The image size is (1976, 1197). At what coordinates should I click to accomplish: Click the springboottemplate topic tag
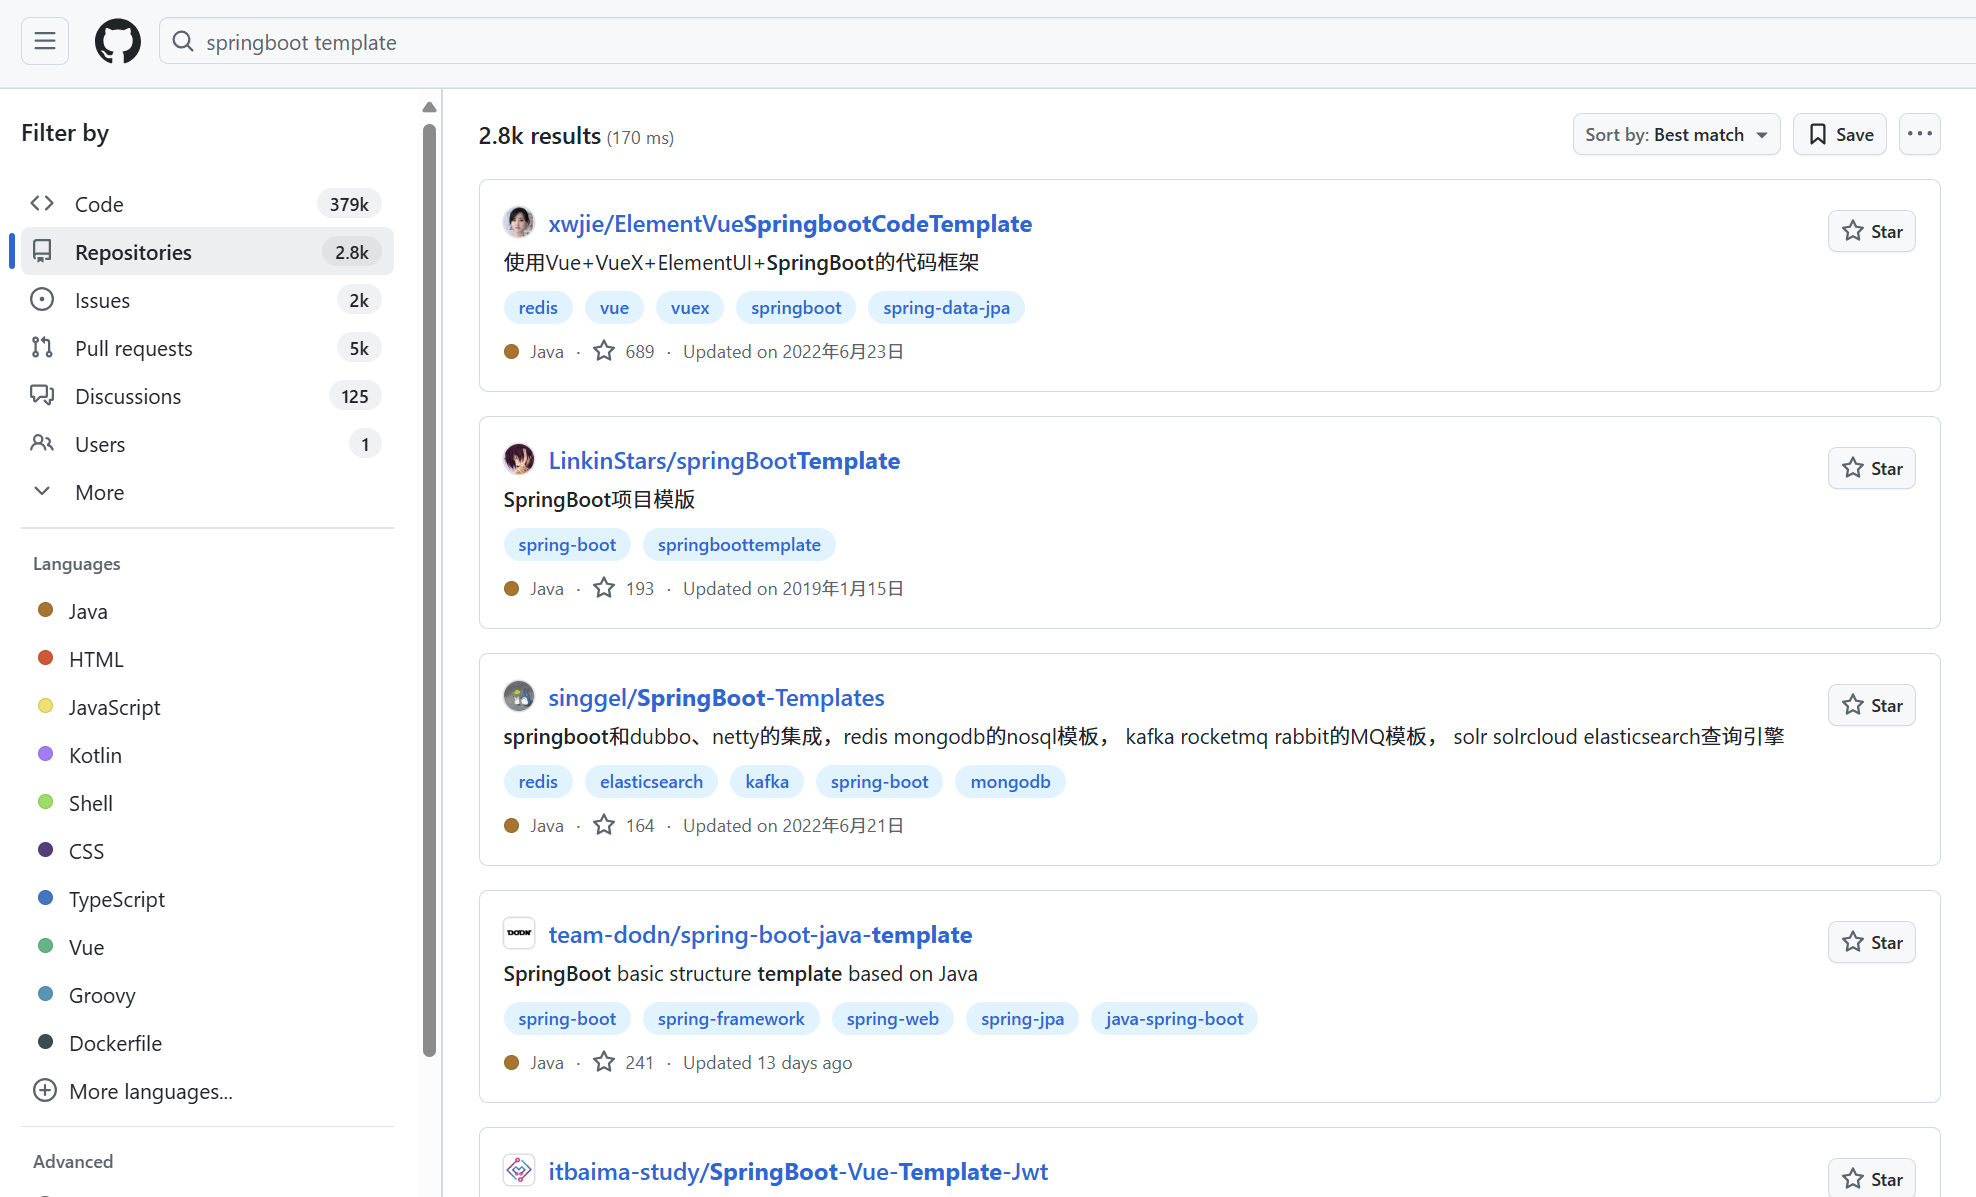pos(739,545)
